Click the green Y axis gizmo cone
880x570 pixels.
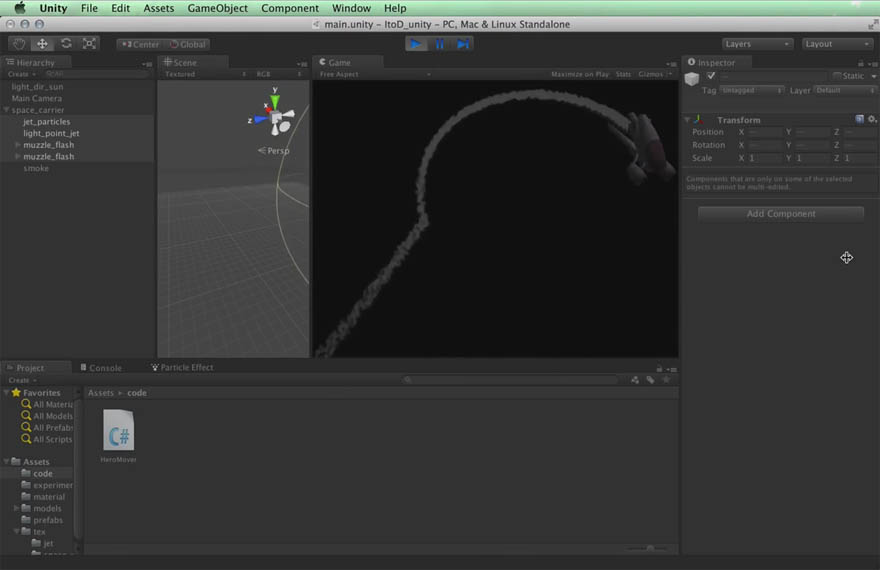click(x=275, y=100)
